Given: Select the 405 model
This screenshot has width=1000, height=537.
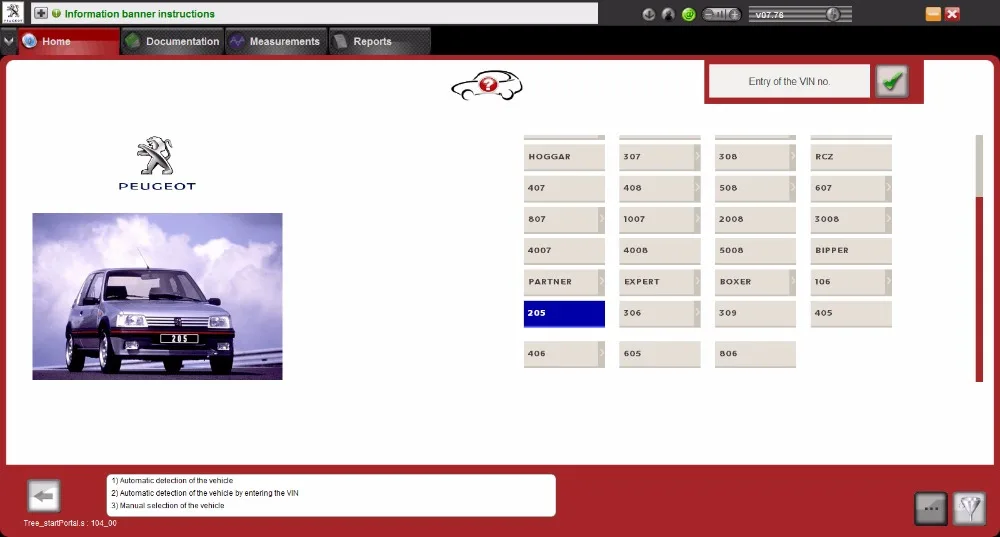Looking at the screenshot, I should pos(851,314).
